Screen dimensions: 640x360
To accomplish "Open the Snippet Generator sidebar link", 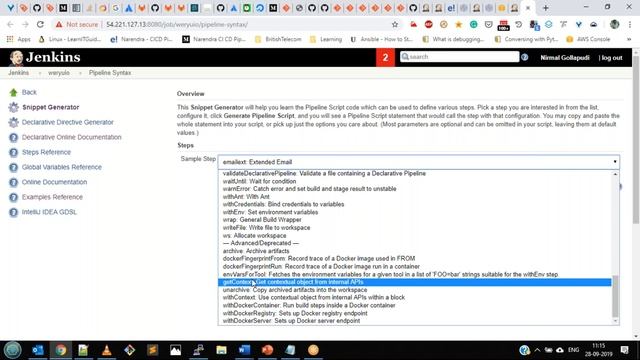I will (51, 107).
